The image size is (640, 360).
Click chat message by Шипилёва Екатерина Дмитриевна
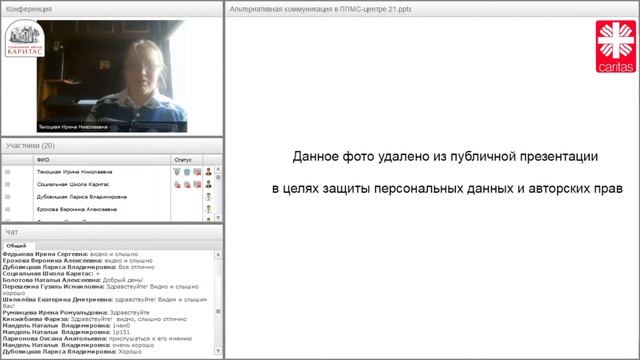tap(105, 302)
